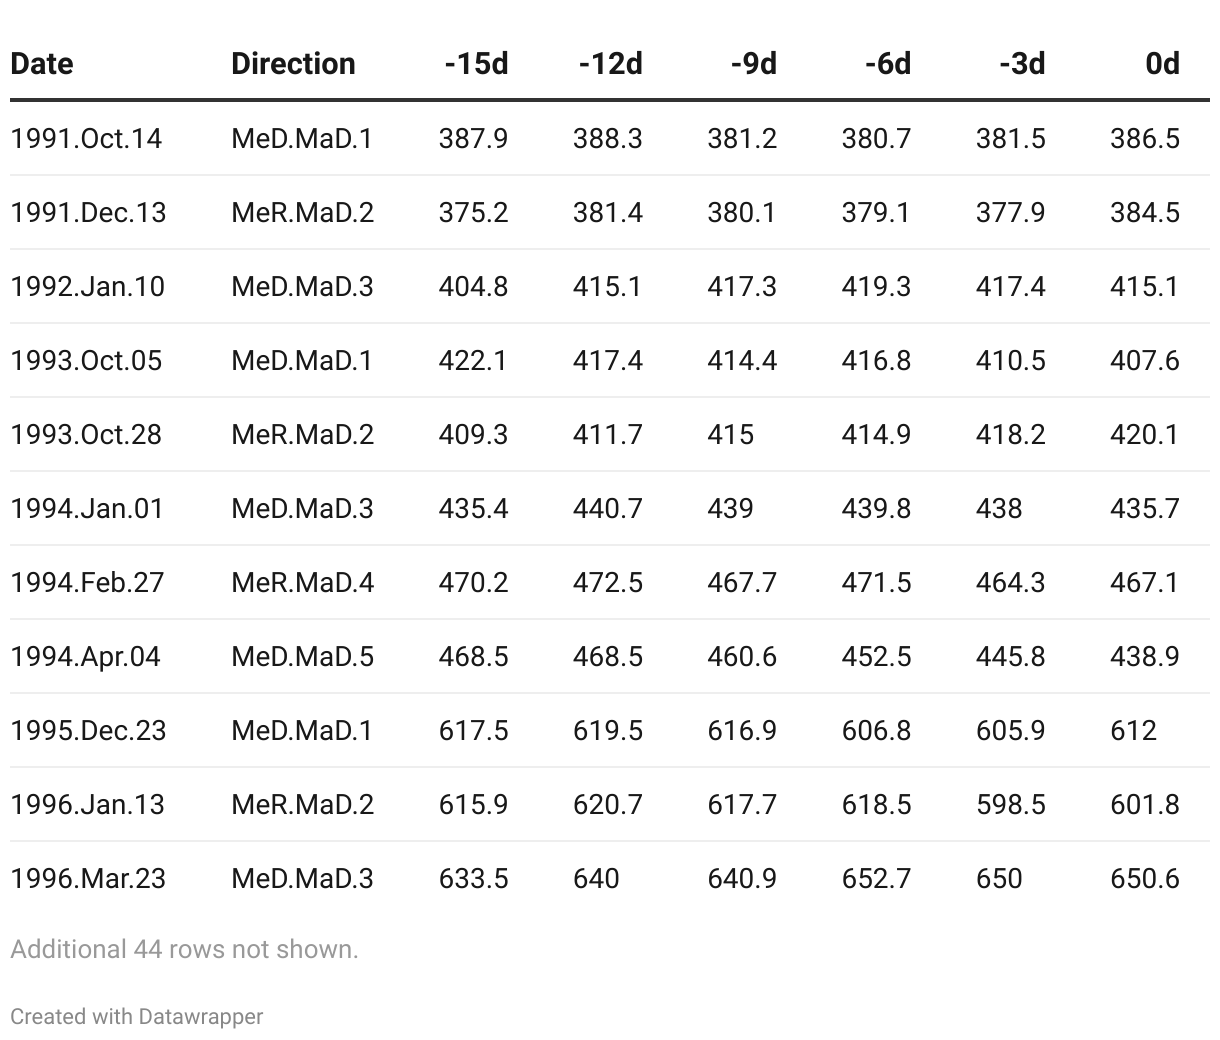
Task: Click value 422.1 in the 1993.Oct.05 row
Action: click(473, 360)
